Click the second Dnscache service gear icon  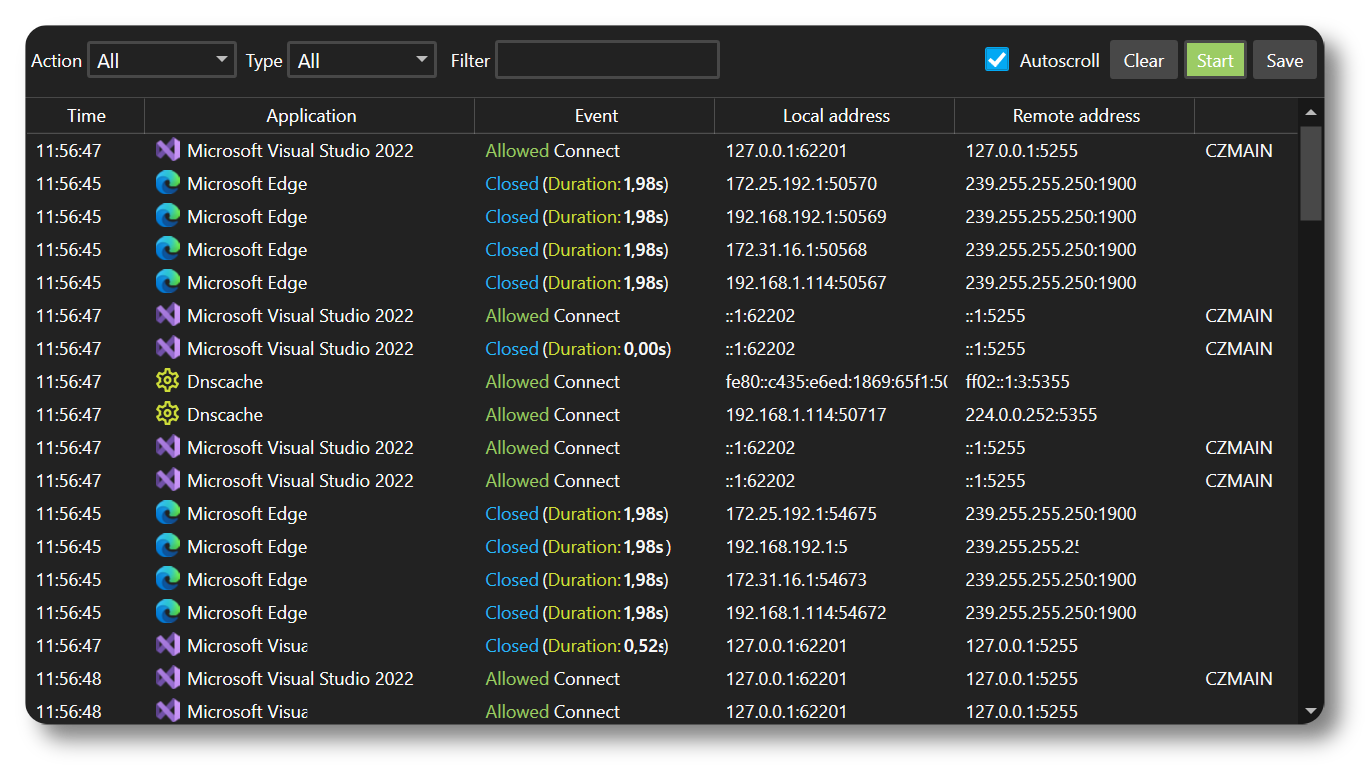coord(168,414)
